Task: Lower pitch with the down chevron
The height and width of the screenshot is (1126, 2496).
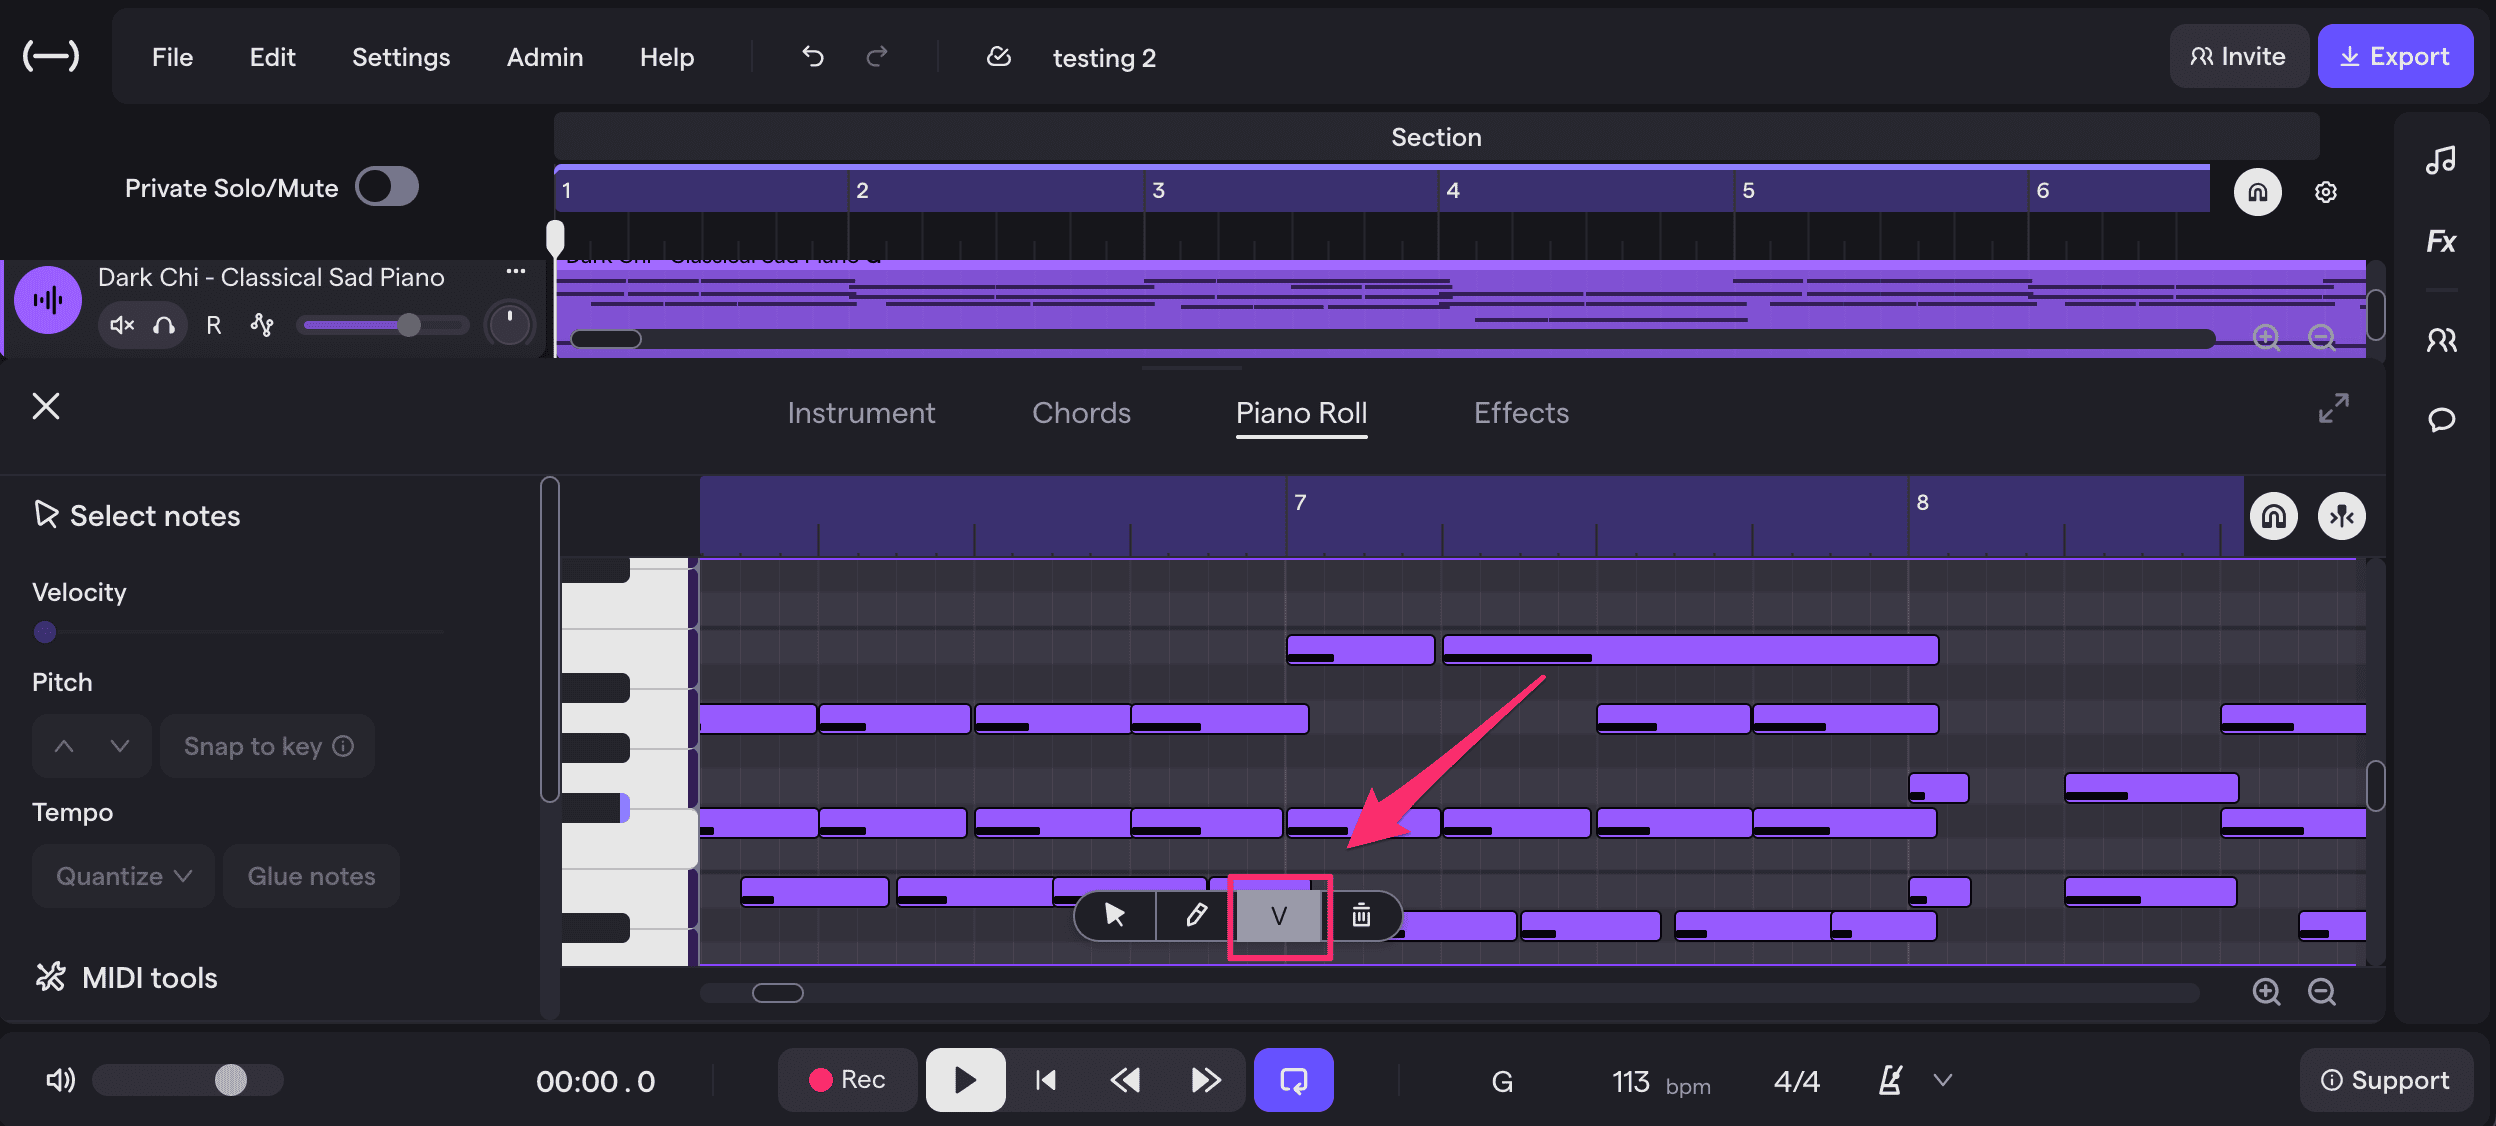Action: click(x=120, y=746)
